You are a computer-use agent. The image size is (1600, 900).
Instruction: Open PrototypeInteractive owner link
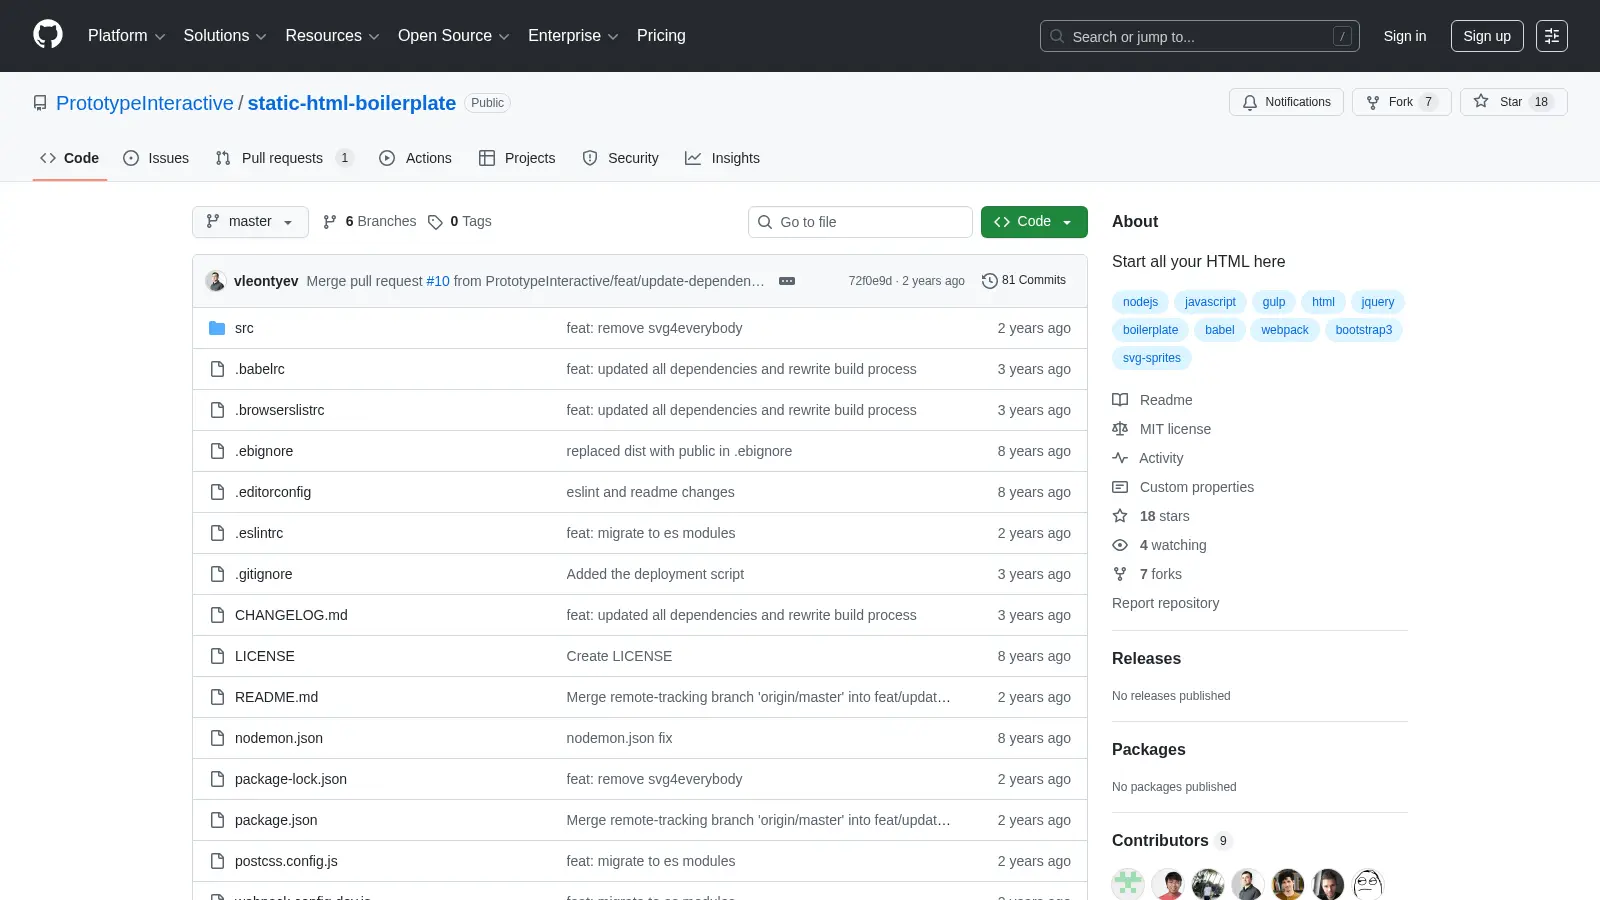pos(145,103)
